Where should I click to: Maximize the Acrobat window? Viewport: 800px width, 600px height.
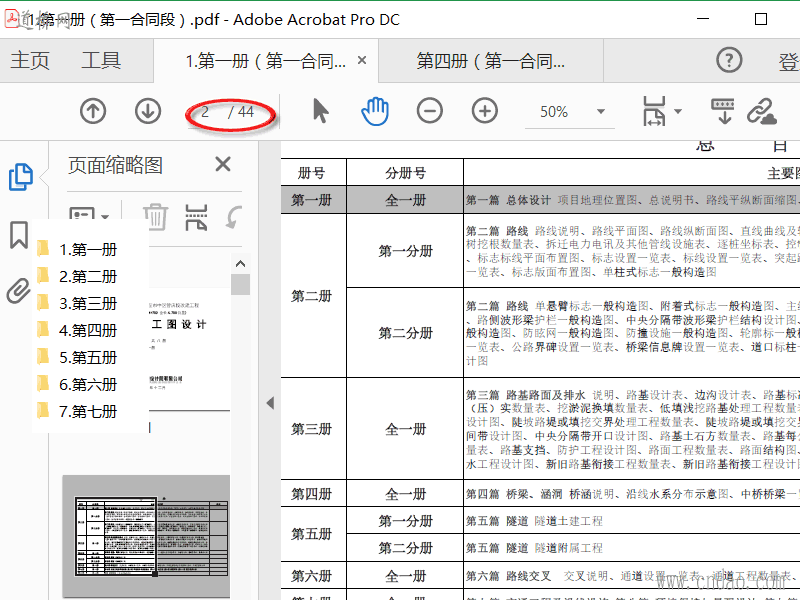pyautogui.click(x=761, y=19)
